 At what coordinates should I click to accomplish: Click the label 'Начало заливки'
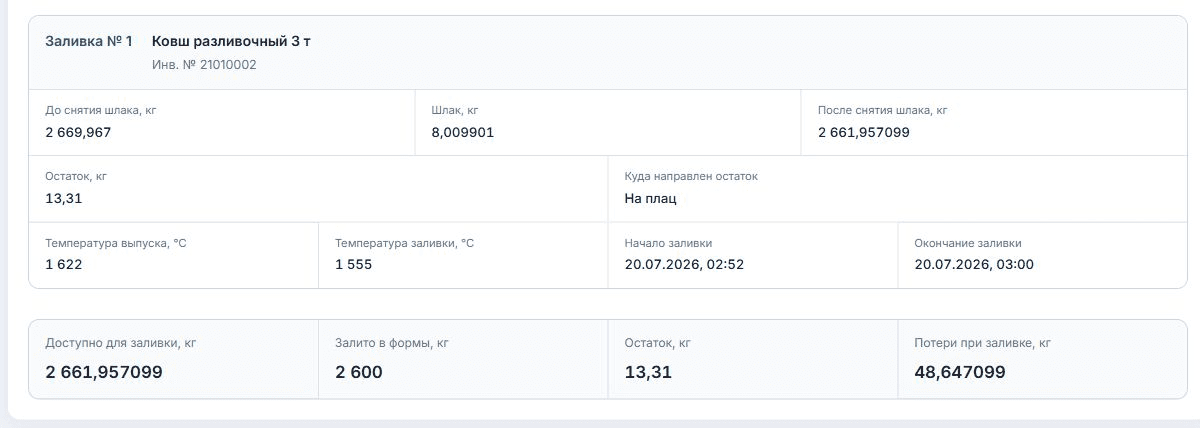[668, 243]
